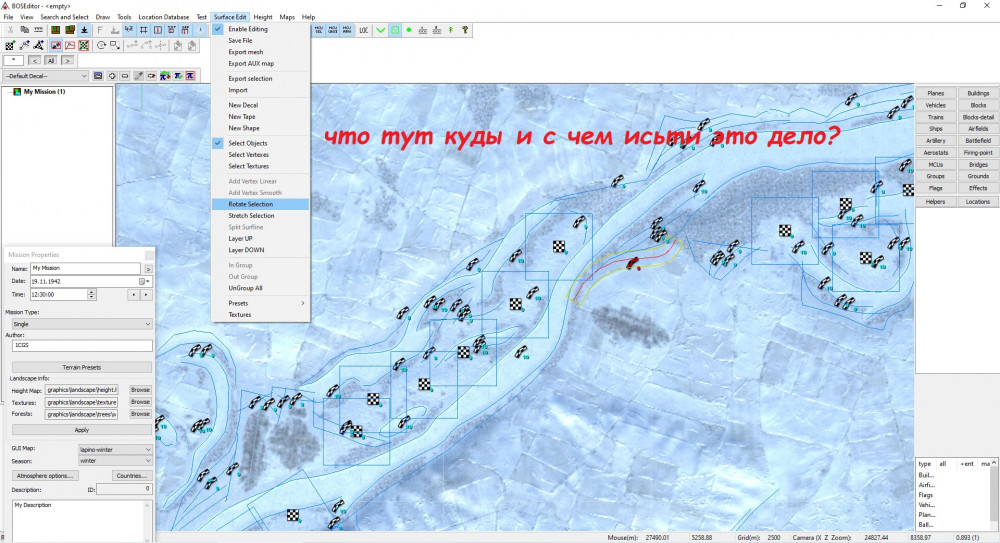1000x543 pixels.
Task: Toggle the Select Objects menu option
Action: click(x=247, y=143)
